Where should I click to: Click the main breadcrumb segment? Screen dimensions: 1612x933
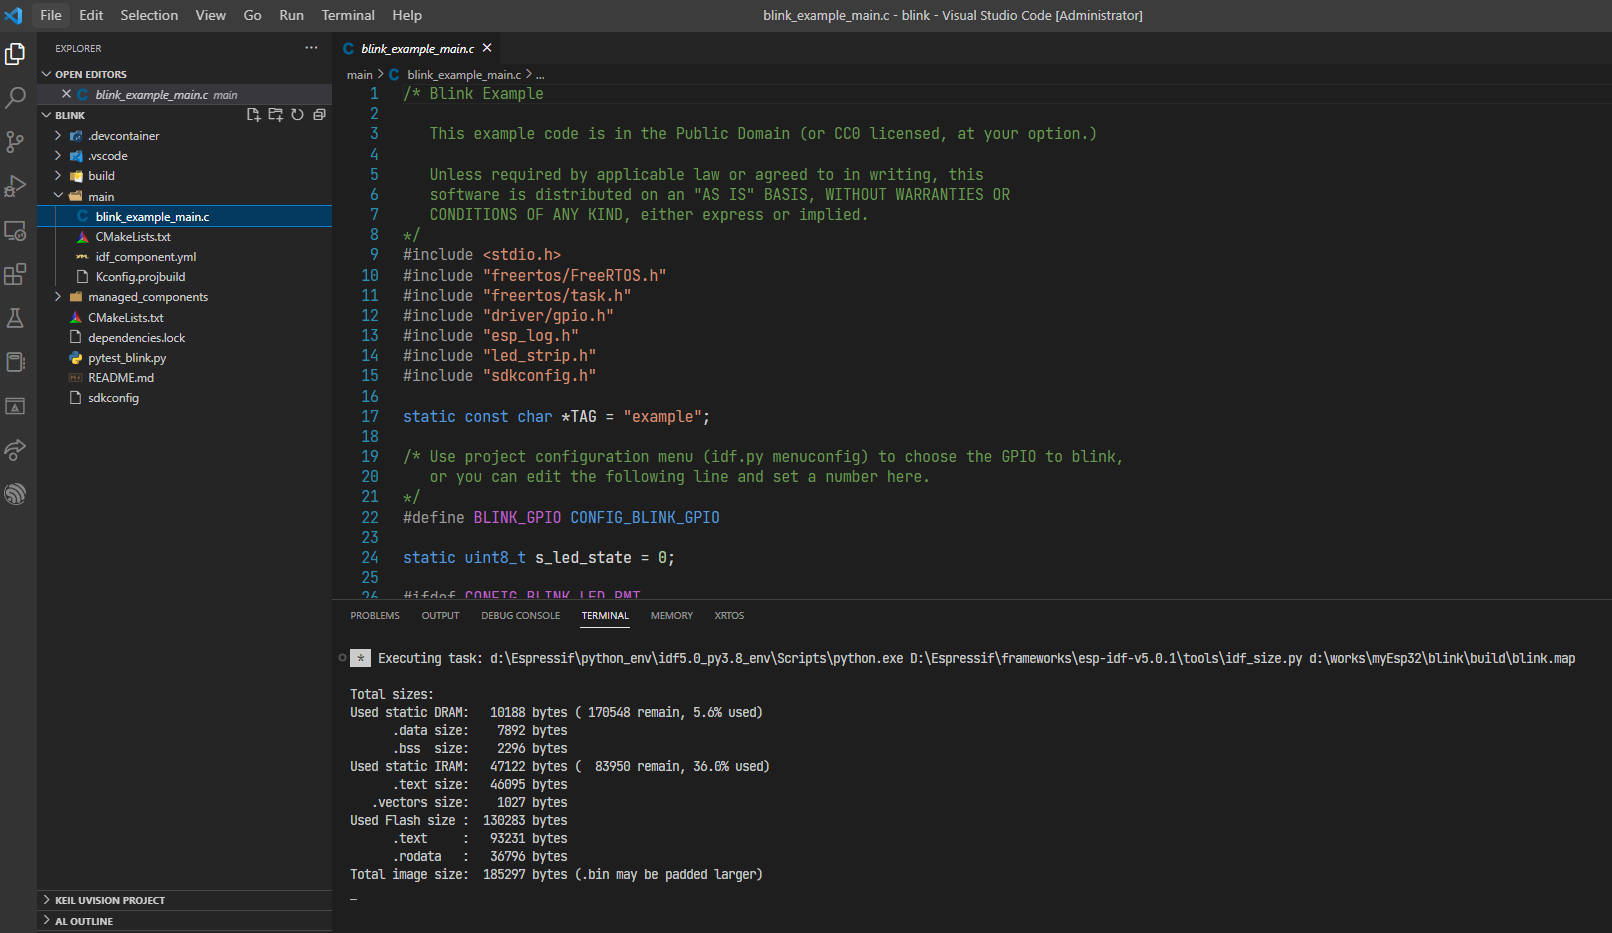click(x=359, y=75)
